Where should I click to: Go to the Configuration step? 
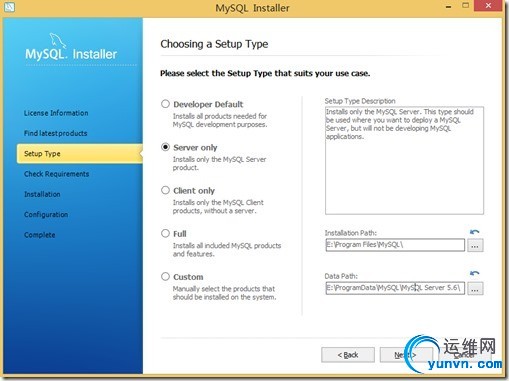[x=46, y=215]
